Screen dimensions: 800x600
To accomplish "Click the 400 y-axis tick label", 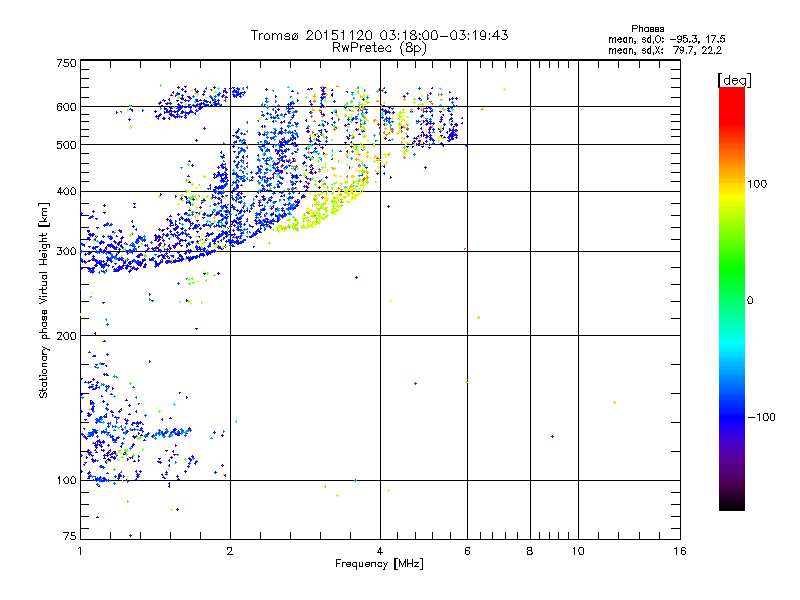I will (66, 192).
